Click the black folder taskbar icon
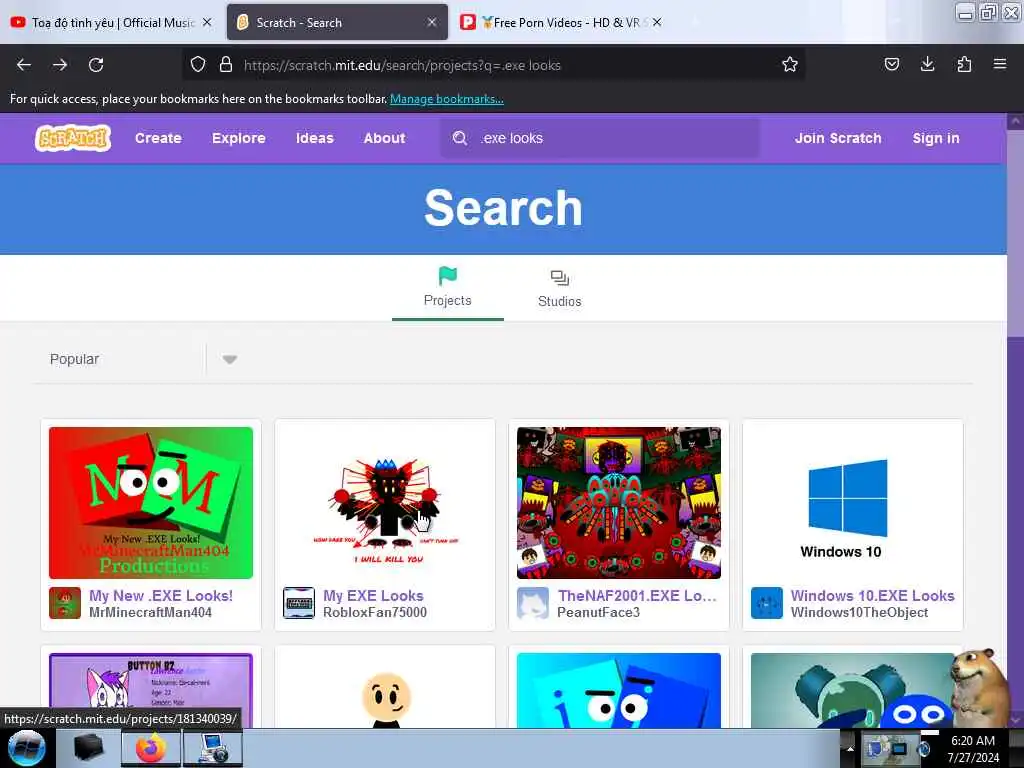The width and height of the screenshot is (1024, 768). point(89,748)
